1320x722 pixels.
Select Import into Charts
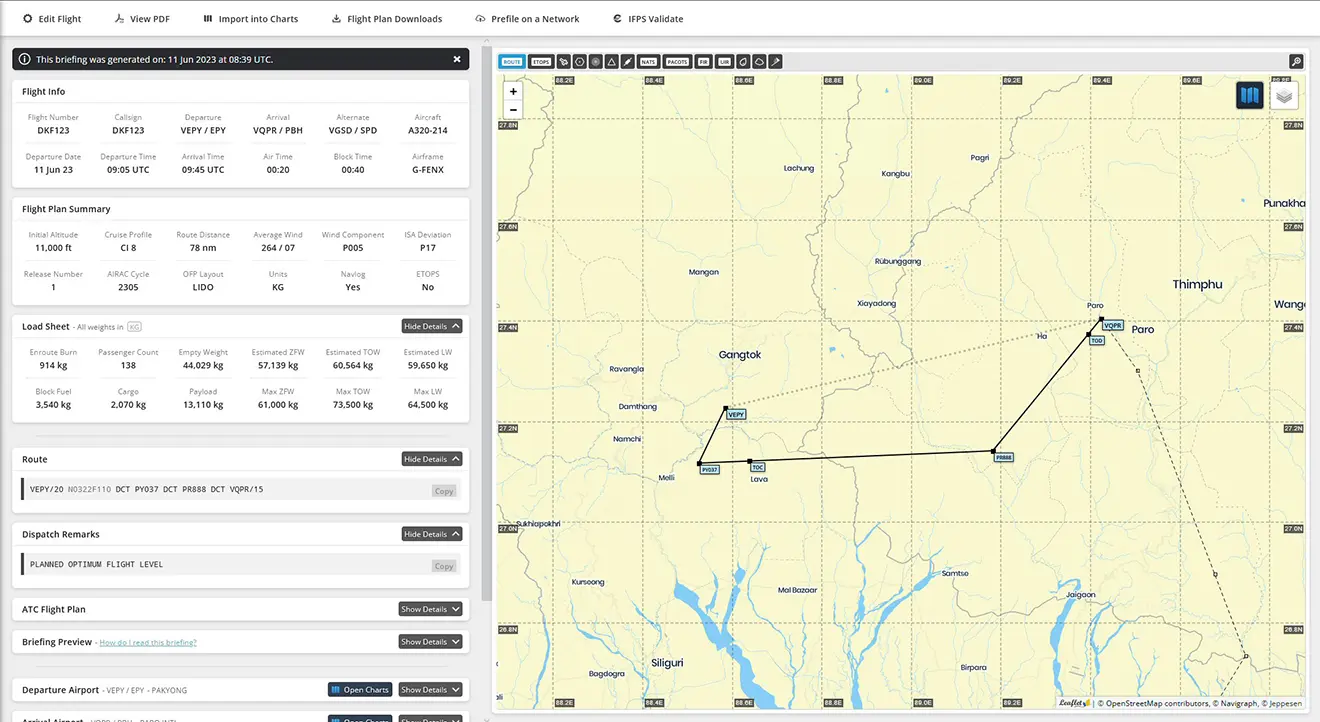[250, 19]
